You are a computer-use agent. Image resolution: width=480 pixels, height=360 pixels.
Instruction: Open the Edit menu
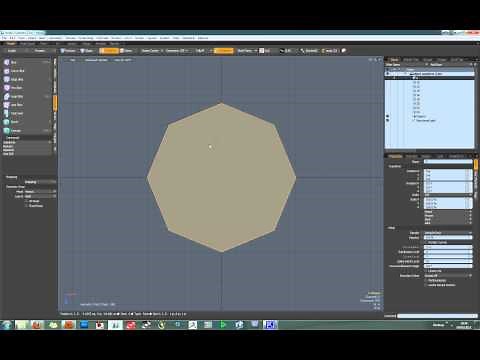coord(12,38)
